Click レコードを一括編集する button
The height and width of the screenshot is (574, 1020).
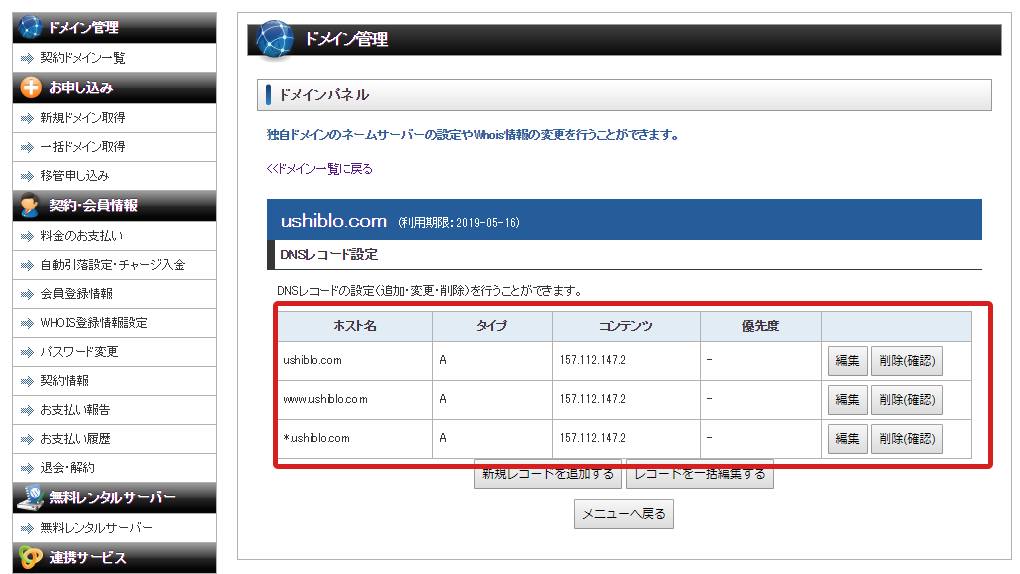click(x=699, y=474)
